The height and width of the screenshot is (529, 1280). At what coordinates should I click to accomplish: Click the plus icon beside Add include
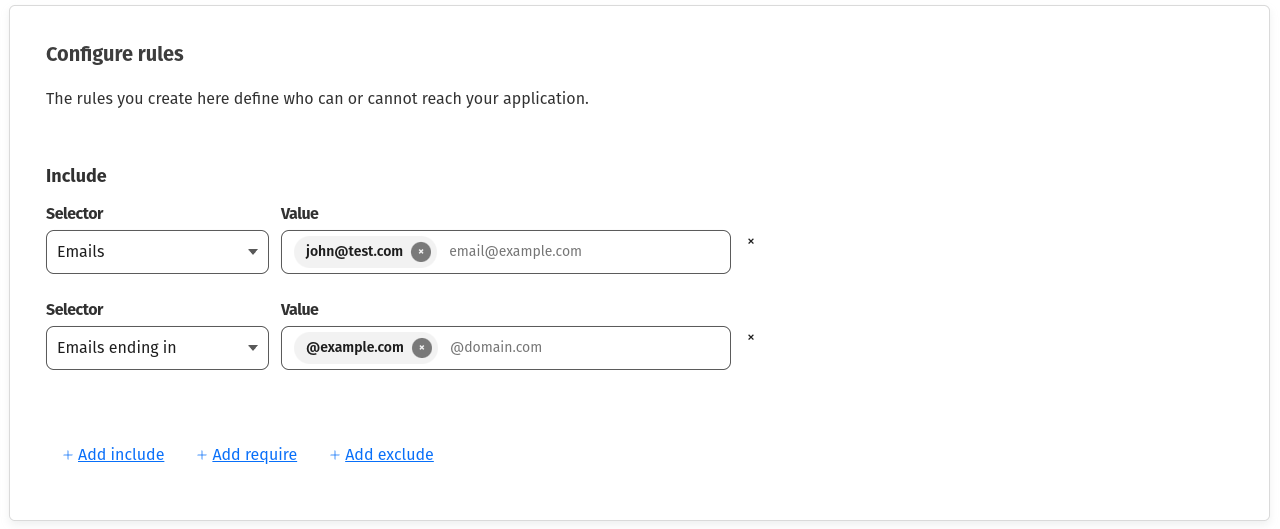(x=68, y=455)
